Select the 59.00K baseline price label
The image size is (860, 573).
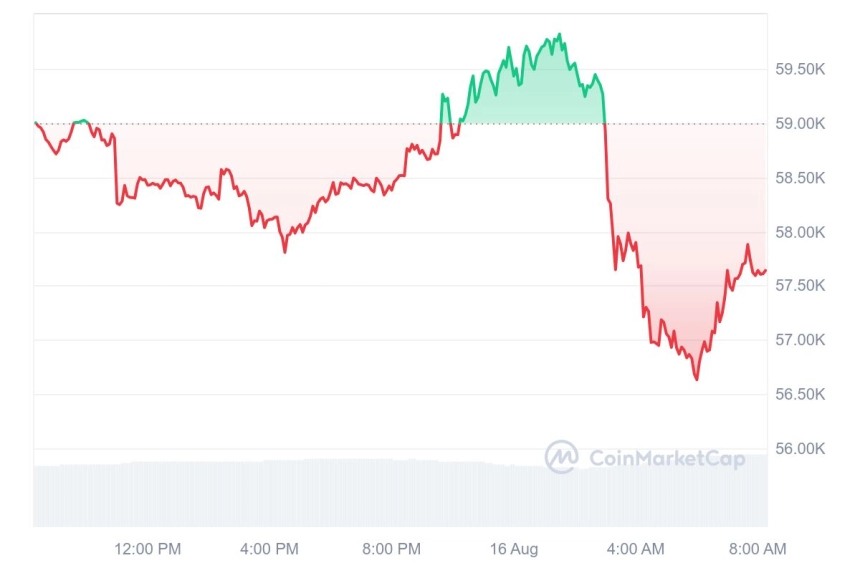tap(800, 123)
